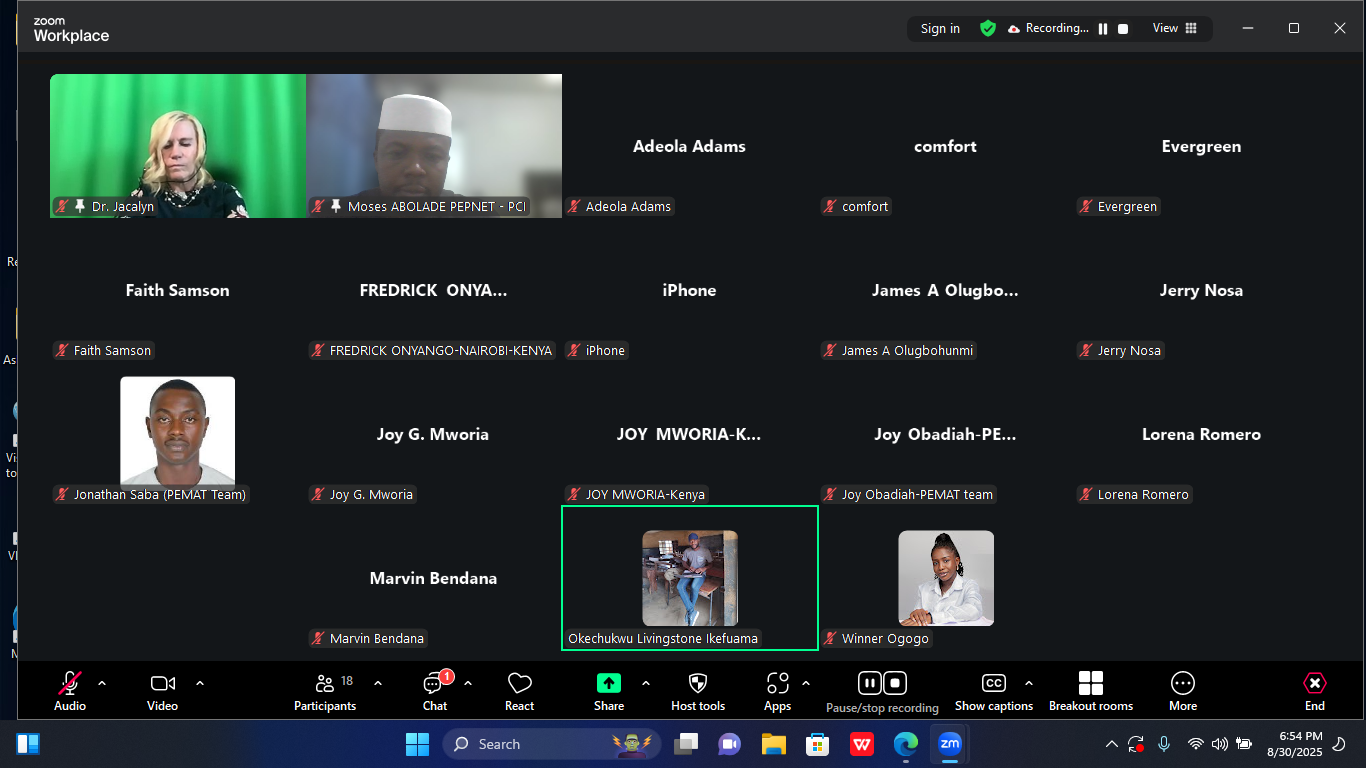Unmute microphone using Audio button
This screenshot has height=768, width=1366.
point(70,691)
